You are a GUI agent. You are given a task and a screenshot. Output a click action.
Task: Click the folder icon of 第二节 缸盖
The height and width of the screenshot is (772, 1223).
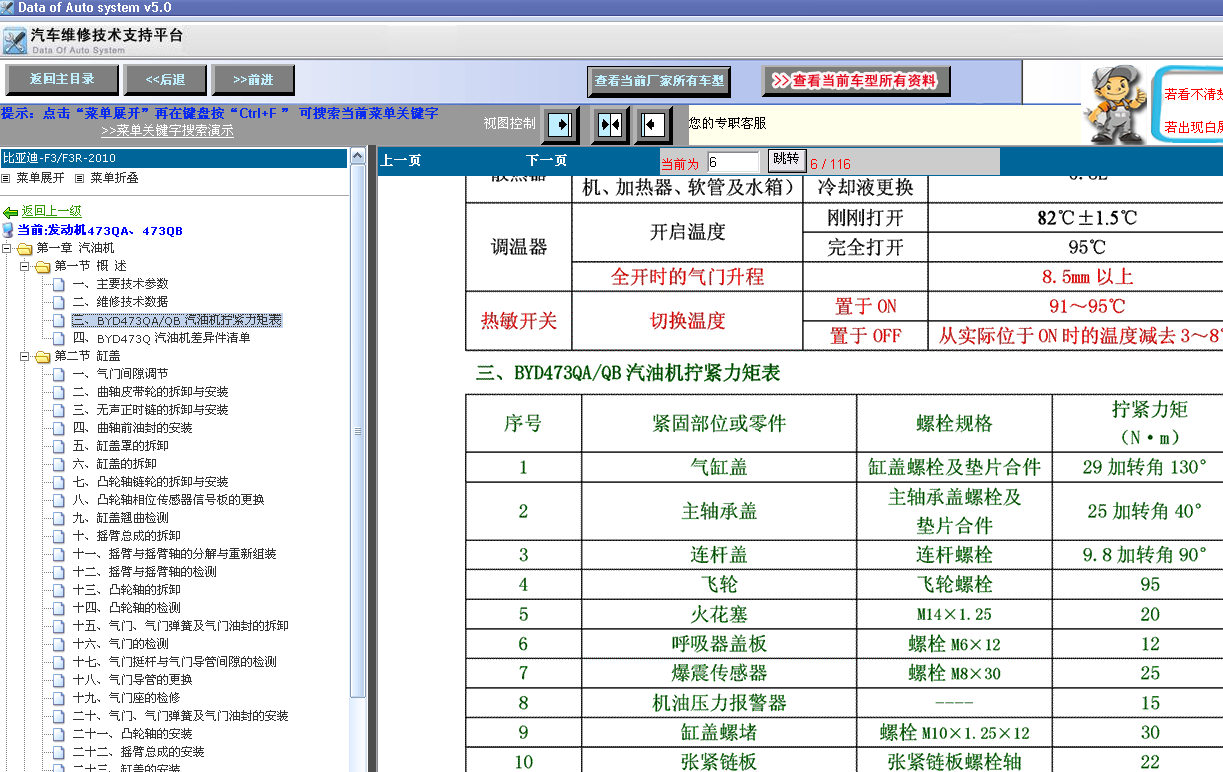(42, 356)
